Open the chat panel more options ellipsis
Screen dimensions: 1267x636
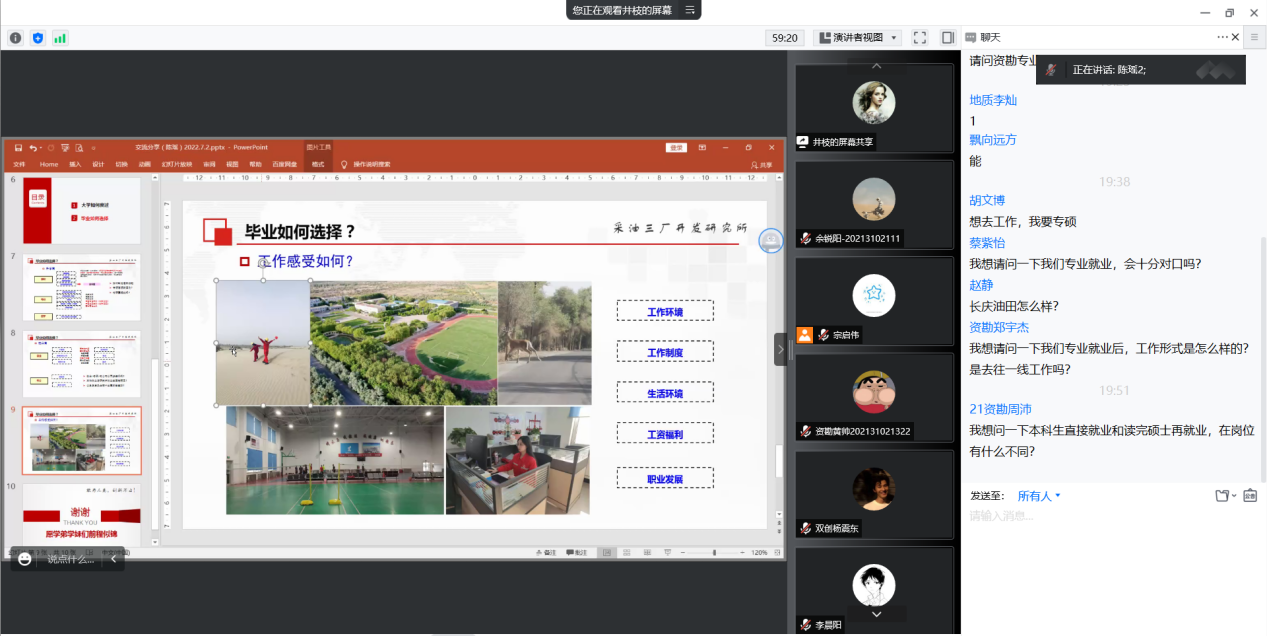tap(1222, 37)
